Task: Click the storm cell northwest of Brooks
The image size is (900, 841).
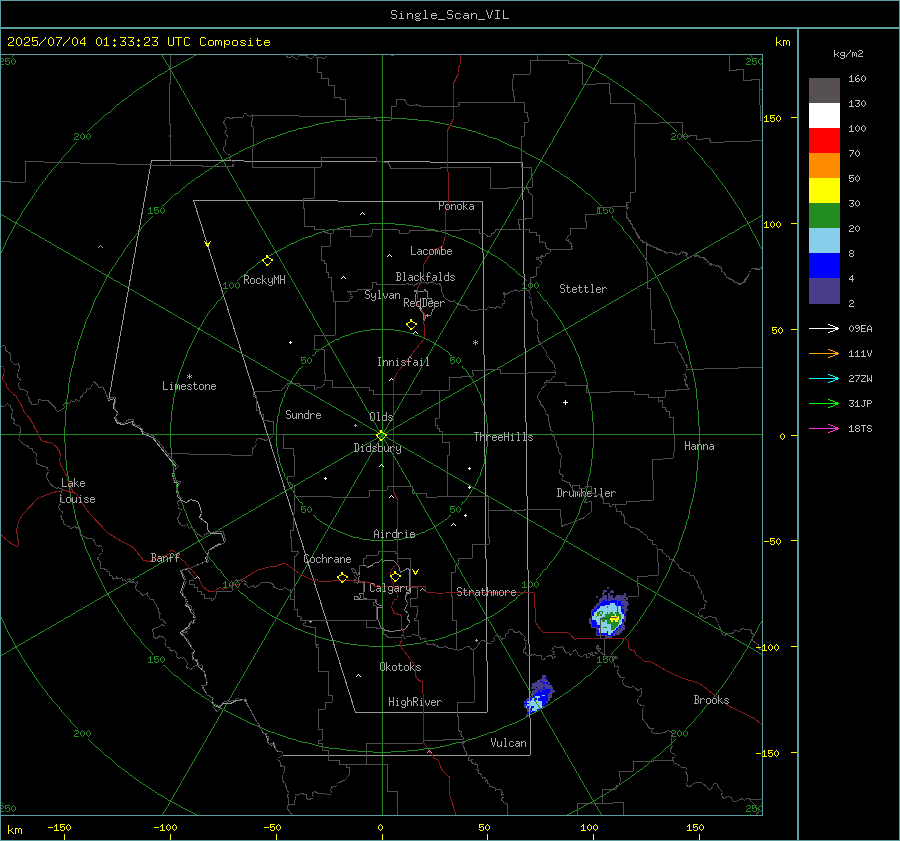Action: point(608,614)
